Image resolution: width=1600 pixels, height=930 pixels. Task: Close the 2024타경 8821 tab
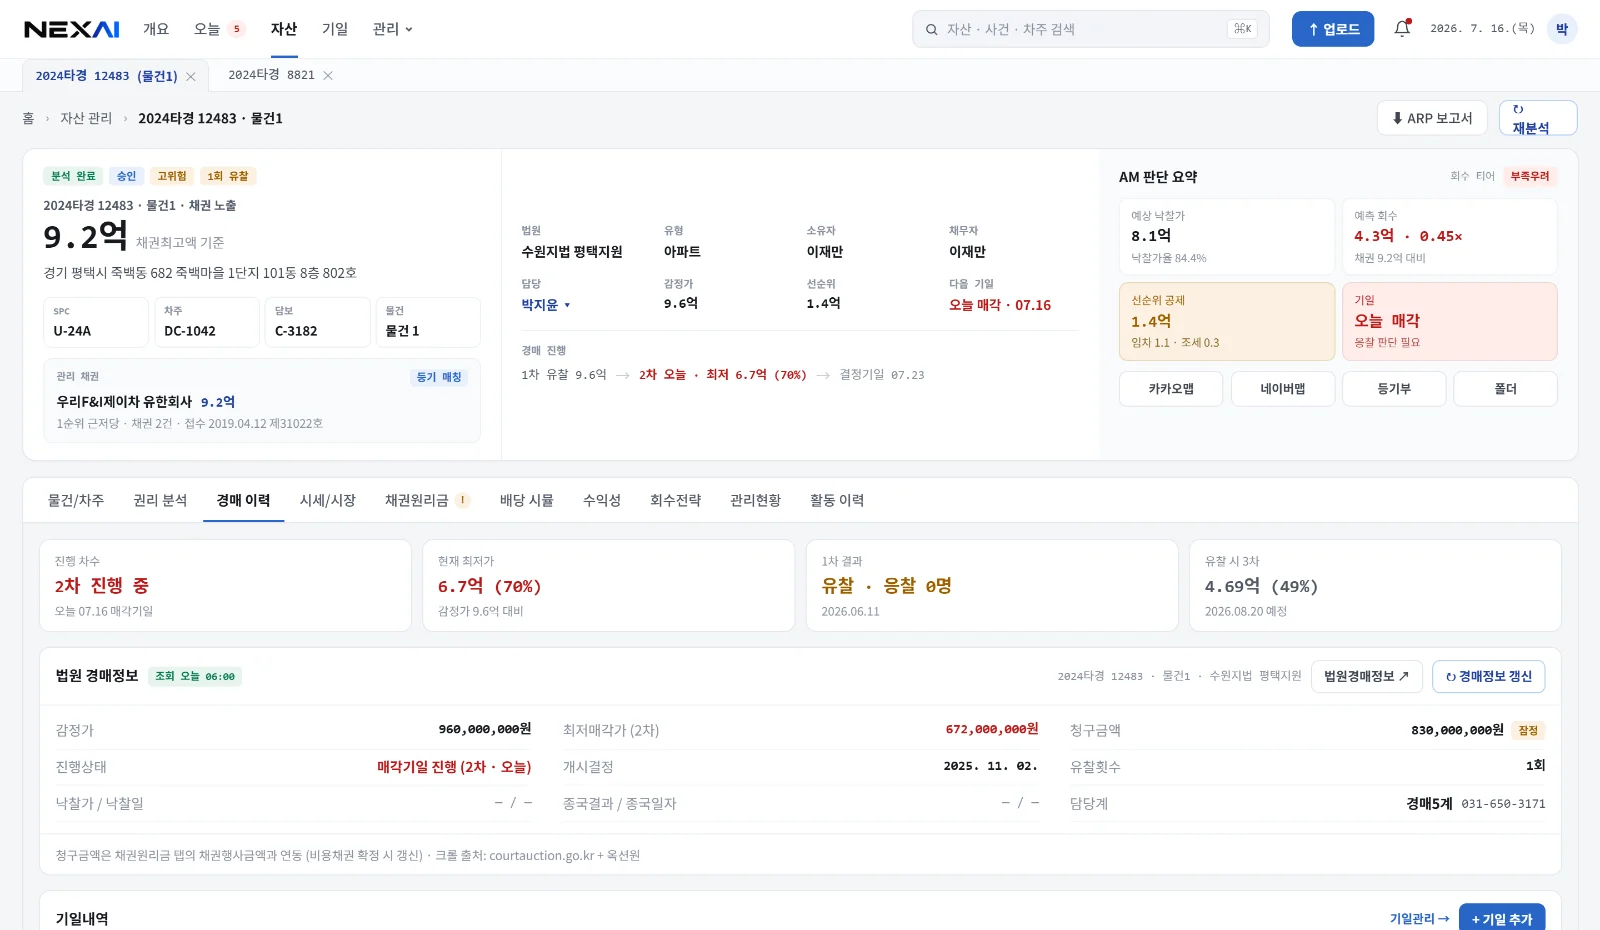pyautogui.click(x=328, y=75)
